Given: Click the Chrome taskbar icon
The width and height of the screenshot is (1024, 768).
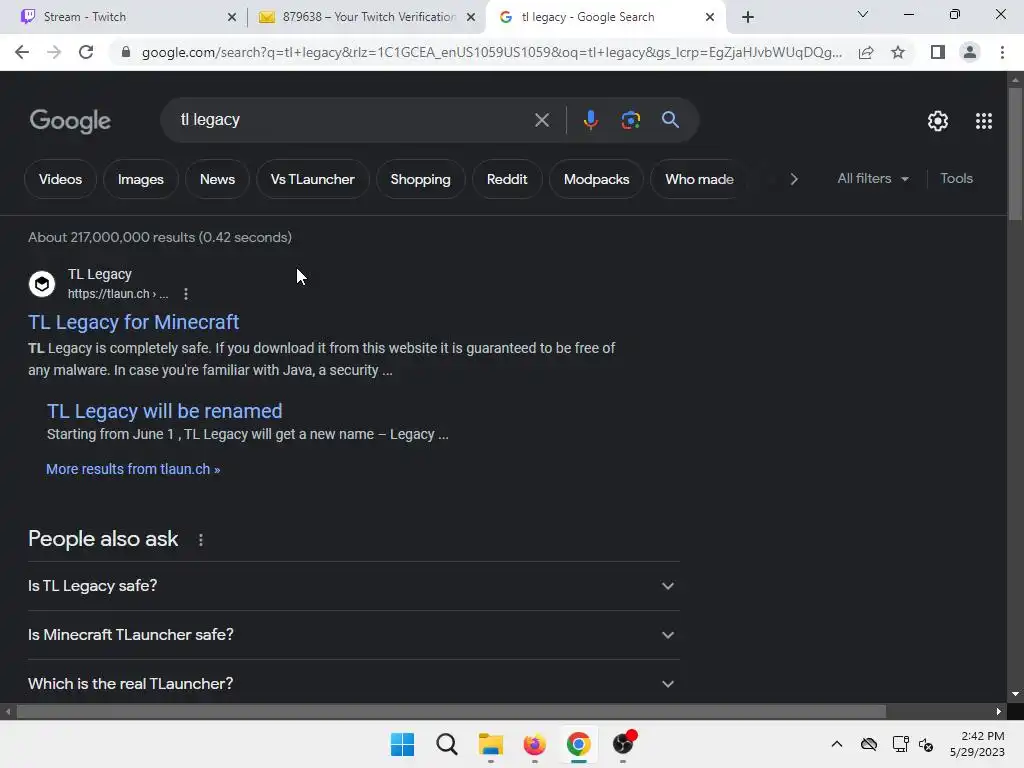Looking at the screenshot, I should [x=579, y=744].
